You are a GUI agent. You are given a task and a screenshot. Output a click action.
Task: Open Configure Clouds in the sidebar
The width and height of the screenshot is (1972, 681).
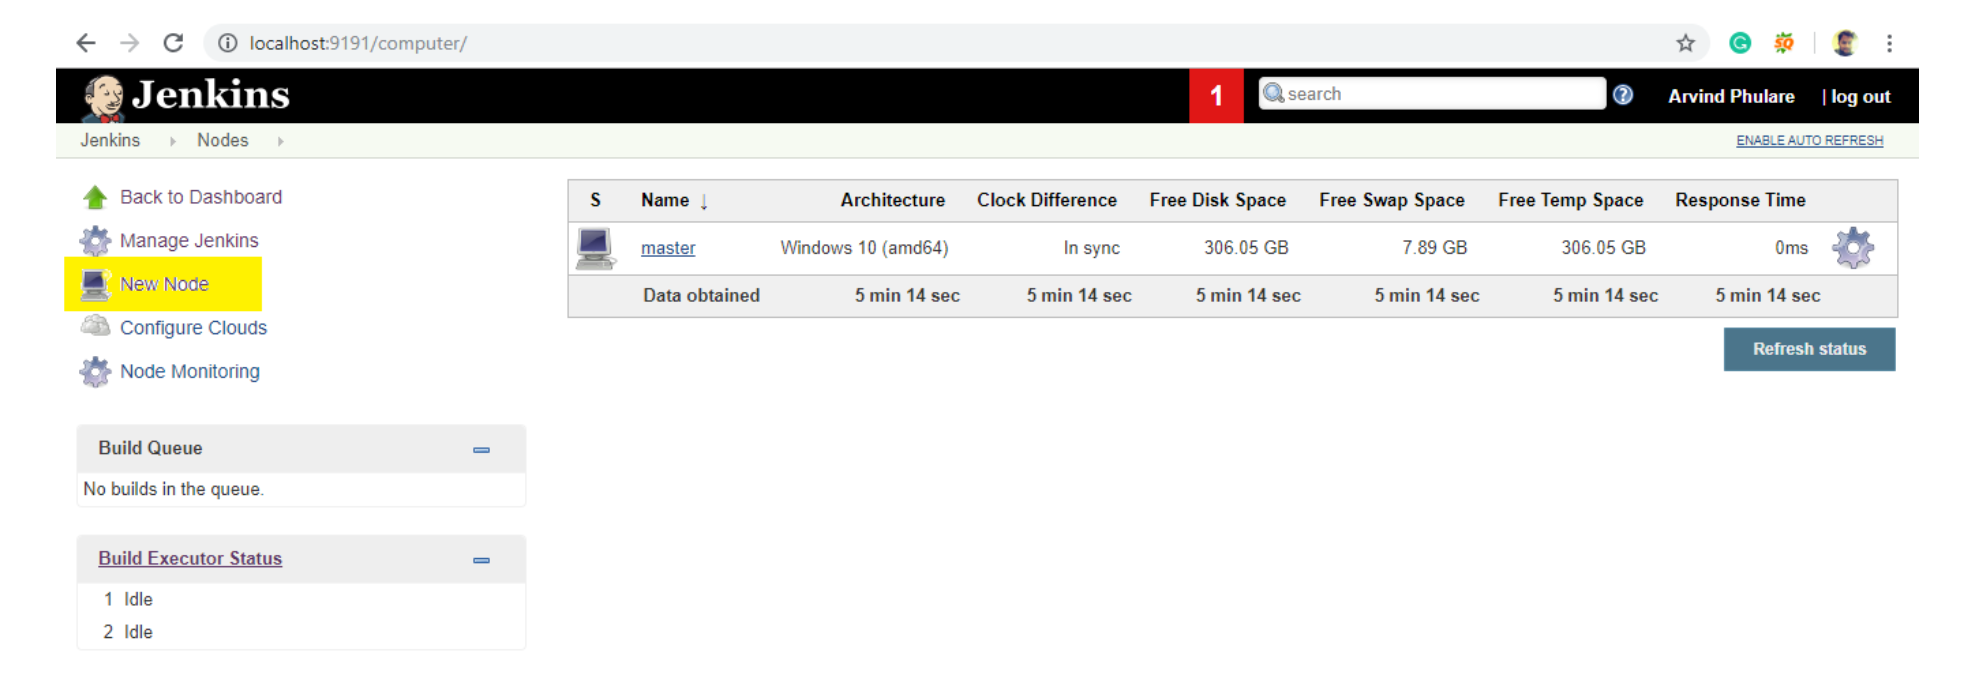193,328
